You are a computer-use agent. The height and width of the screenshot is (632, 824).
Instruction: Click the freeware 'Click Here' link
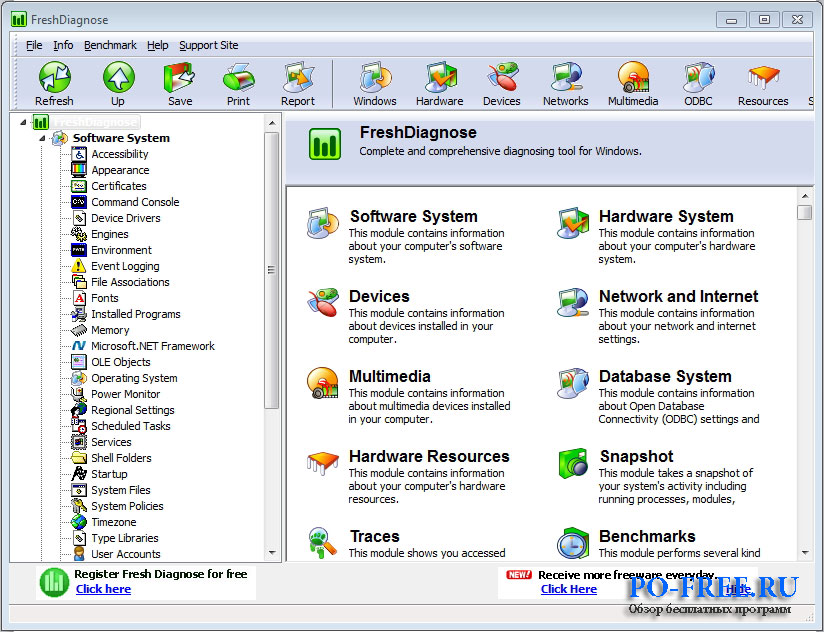click(x=569, y=589)
